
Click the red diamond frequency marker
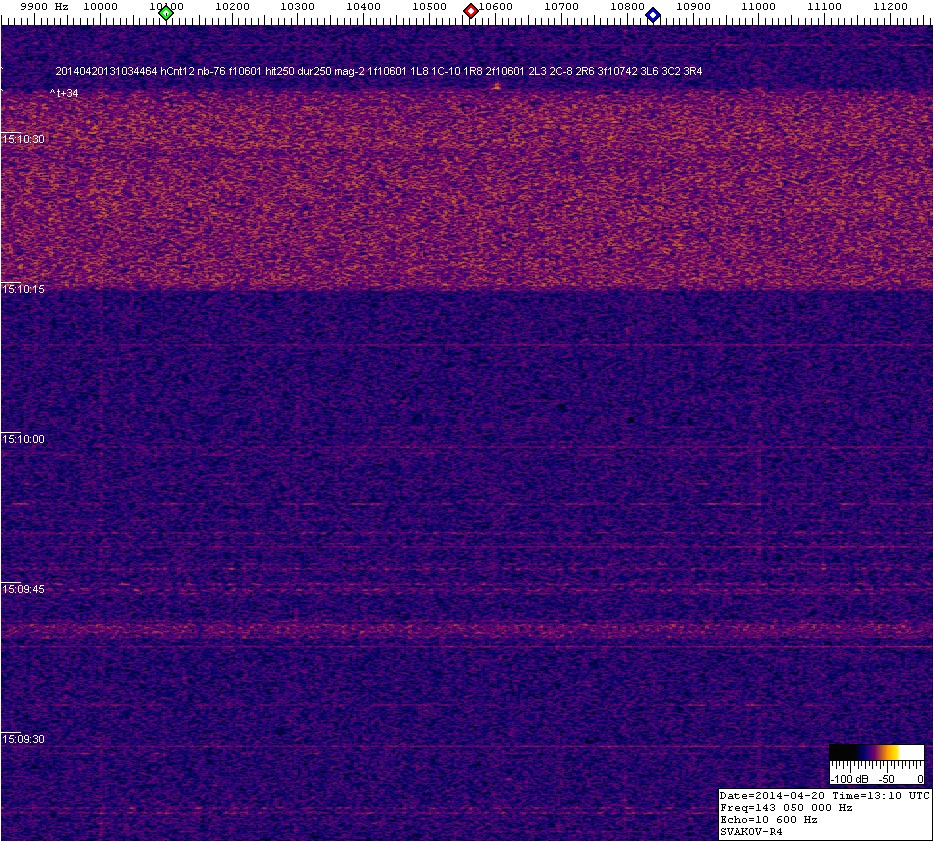click(471, 11)
